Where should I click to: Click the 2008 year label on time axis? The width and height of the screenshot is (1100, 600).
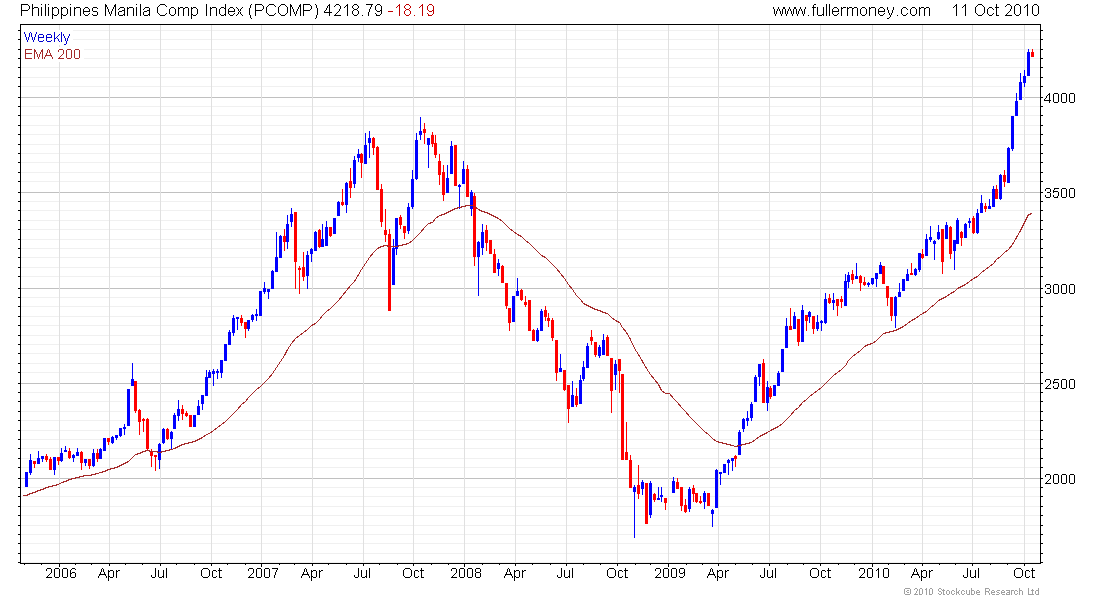(466, 573)
